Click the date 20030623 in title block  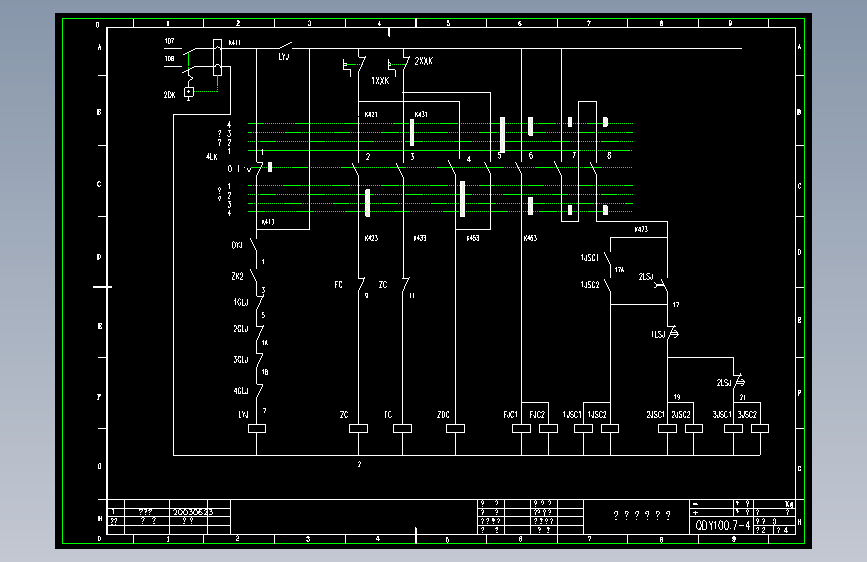coord(192,512)
